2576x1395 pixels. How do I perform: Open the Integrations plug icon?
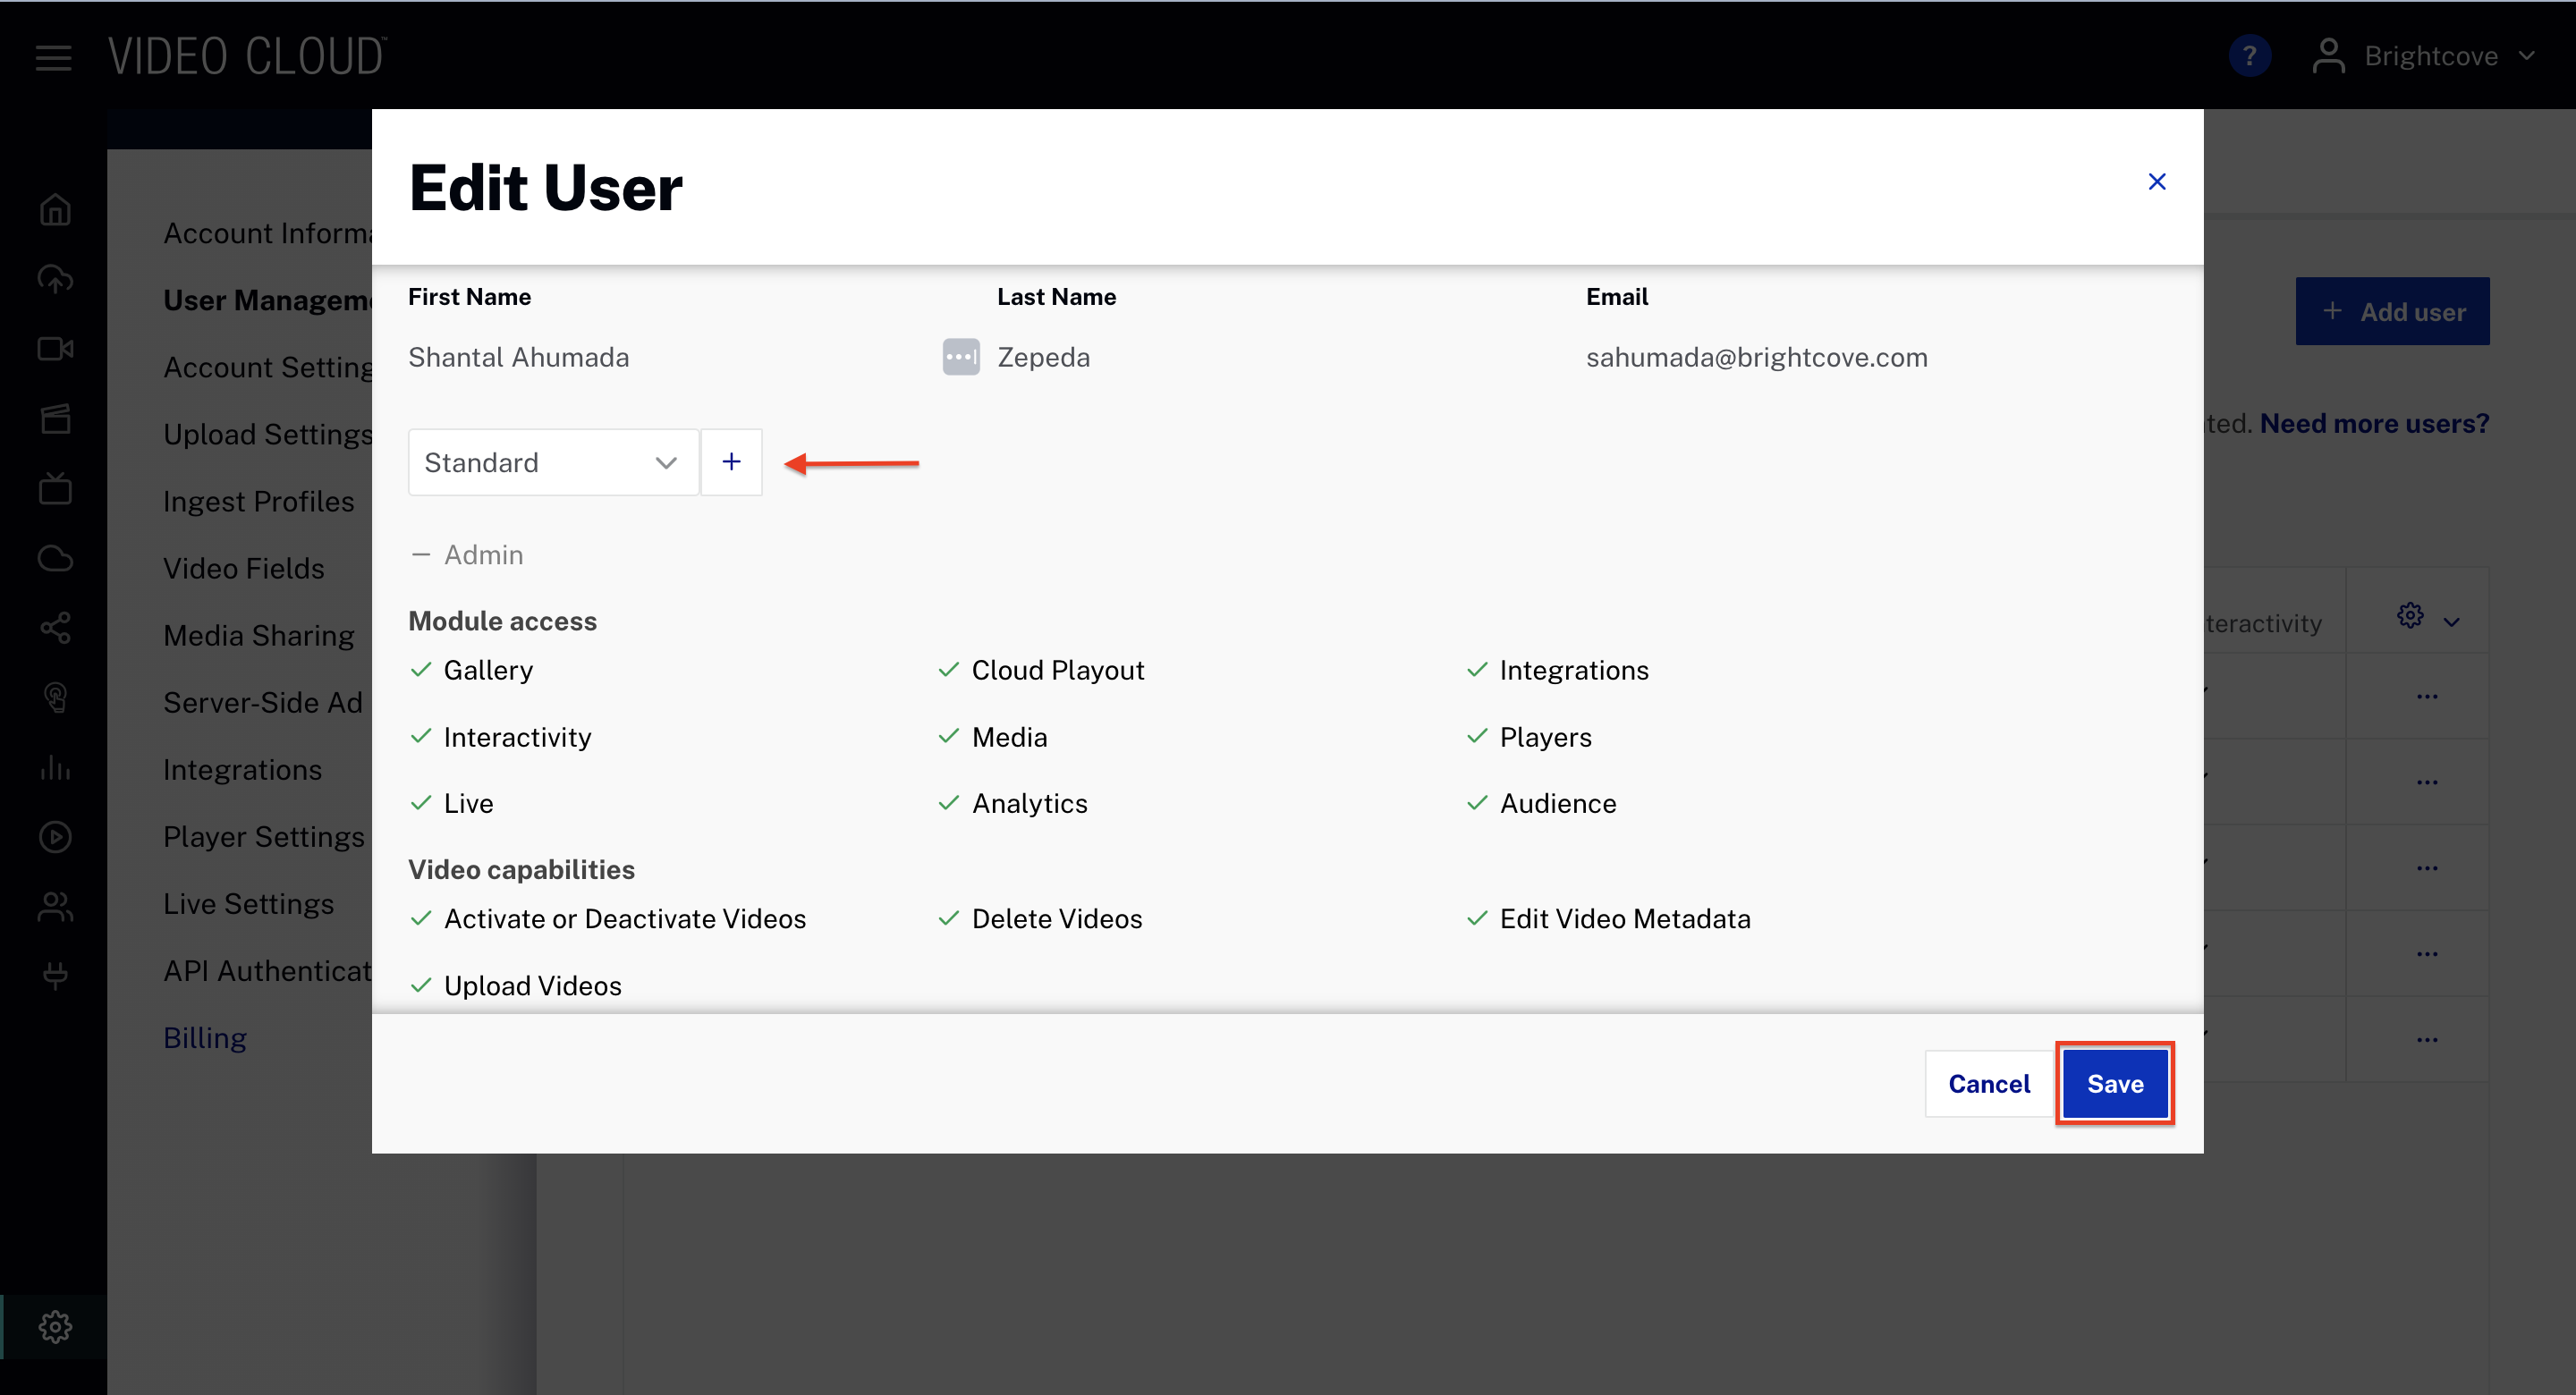[55, 975]
